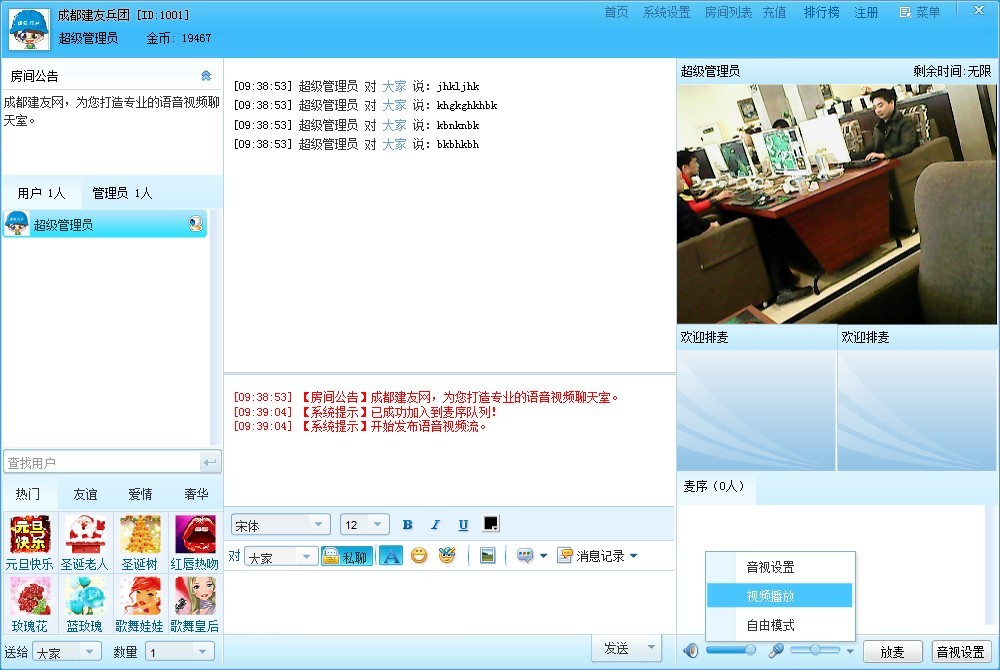Click the 查找用户 search field
The width and height of the screenshot is (1000, 670).
coord(102,463)
